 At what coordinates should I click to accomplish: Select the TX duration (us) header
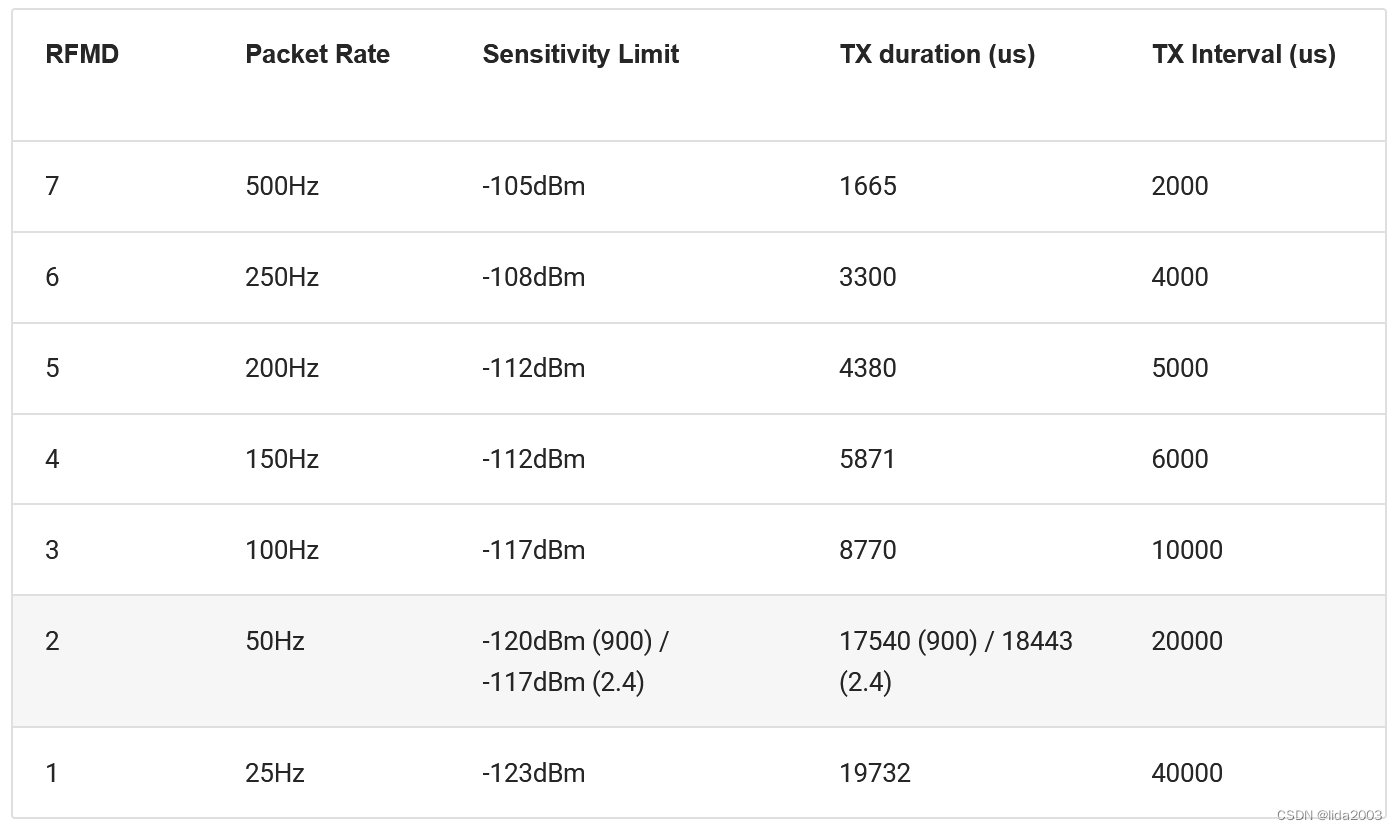coord(937,54)
